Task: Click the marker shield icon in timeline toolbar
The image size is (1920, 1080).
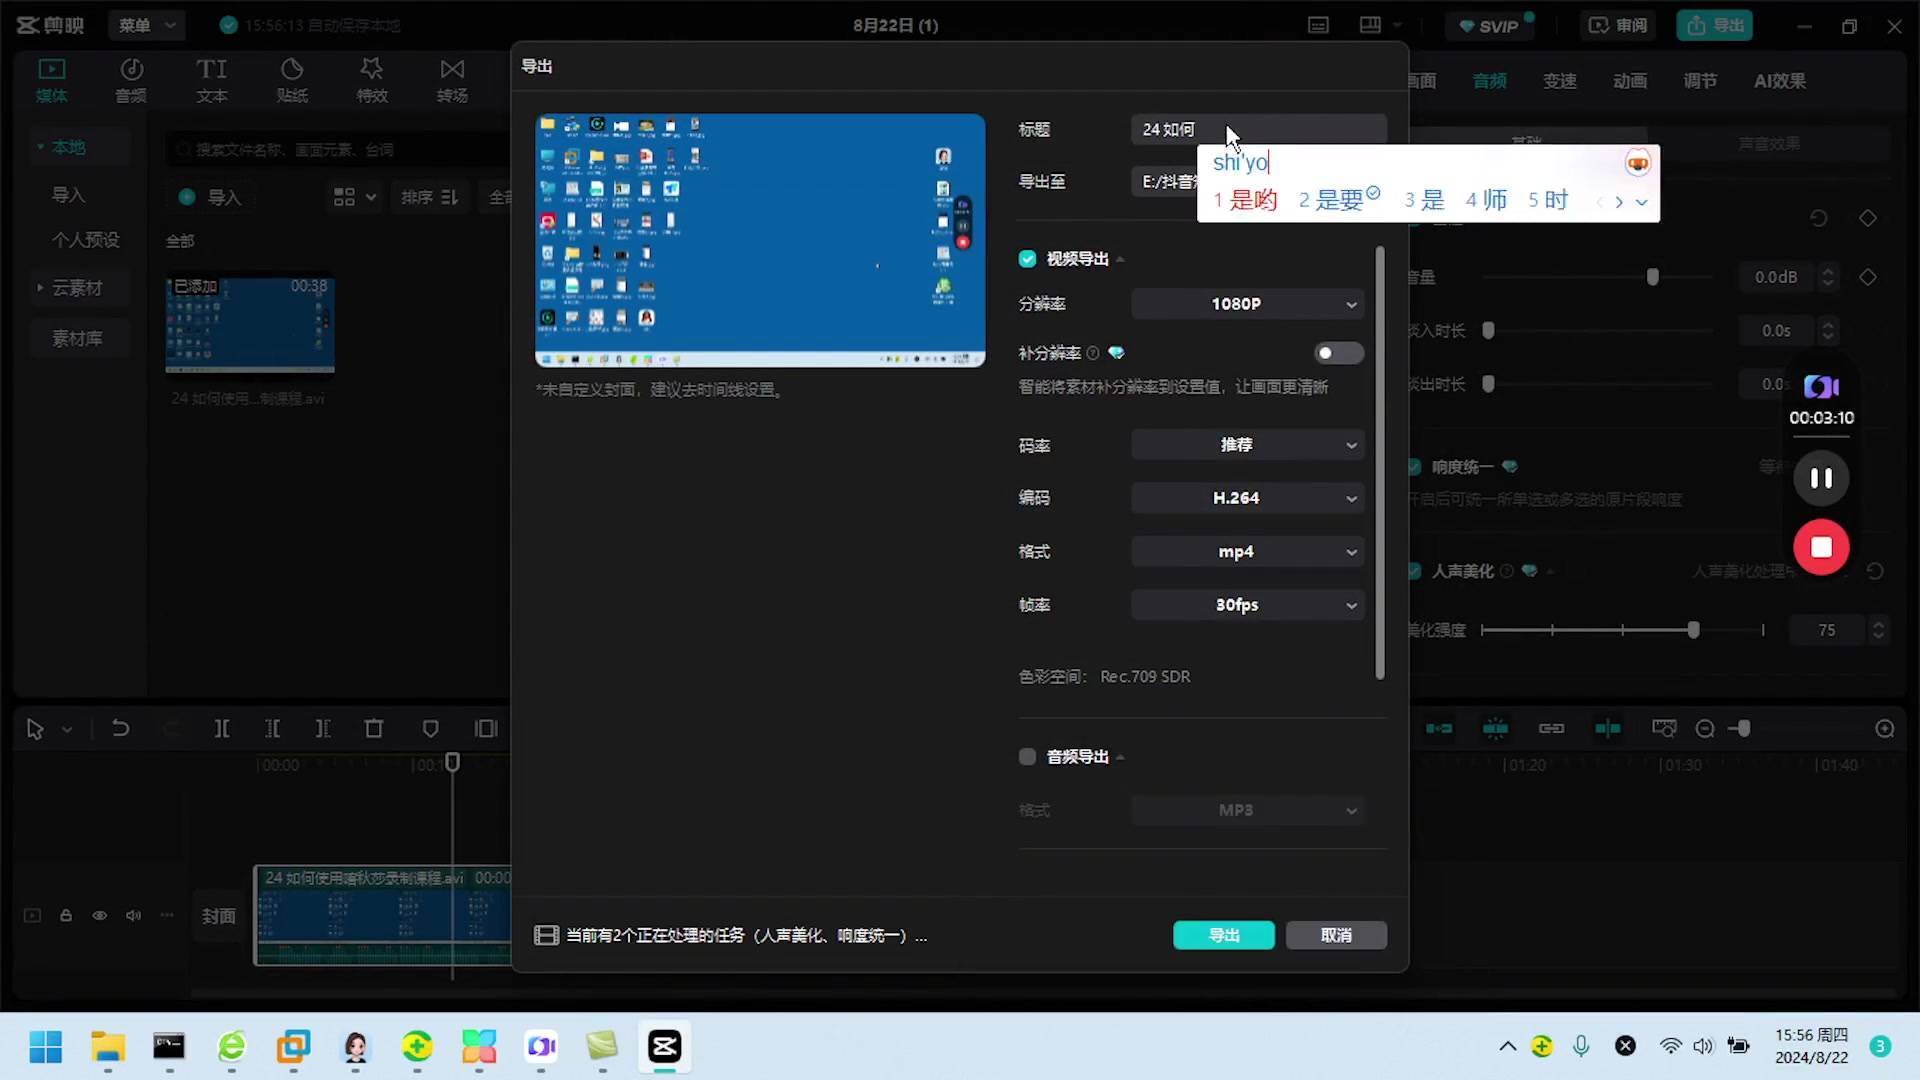Action: pos(430,729)
